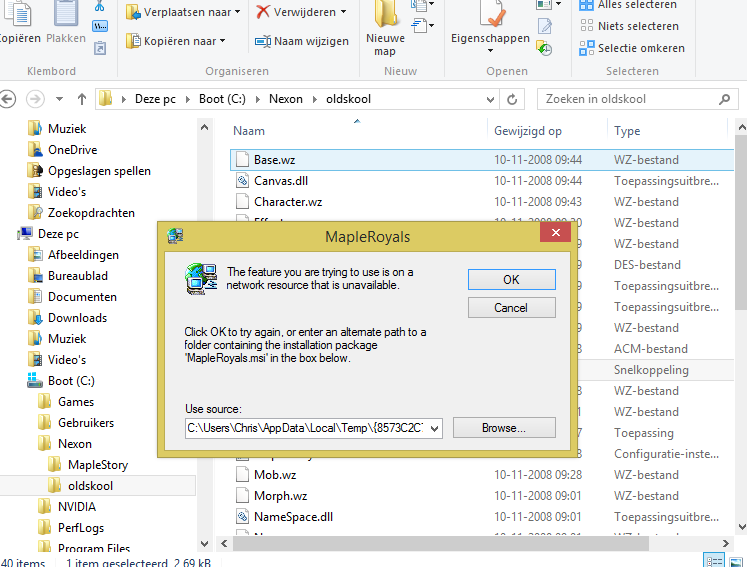Click the Verwijderen red X icon
This screenshot has height=567, width=747.
pos(263,12)
